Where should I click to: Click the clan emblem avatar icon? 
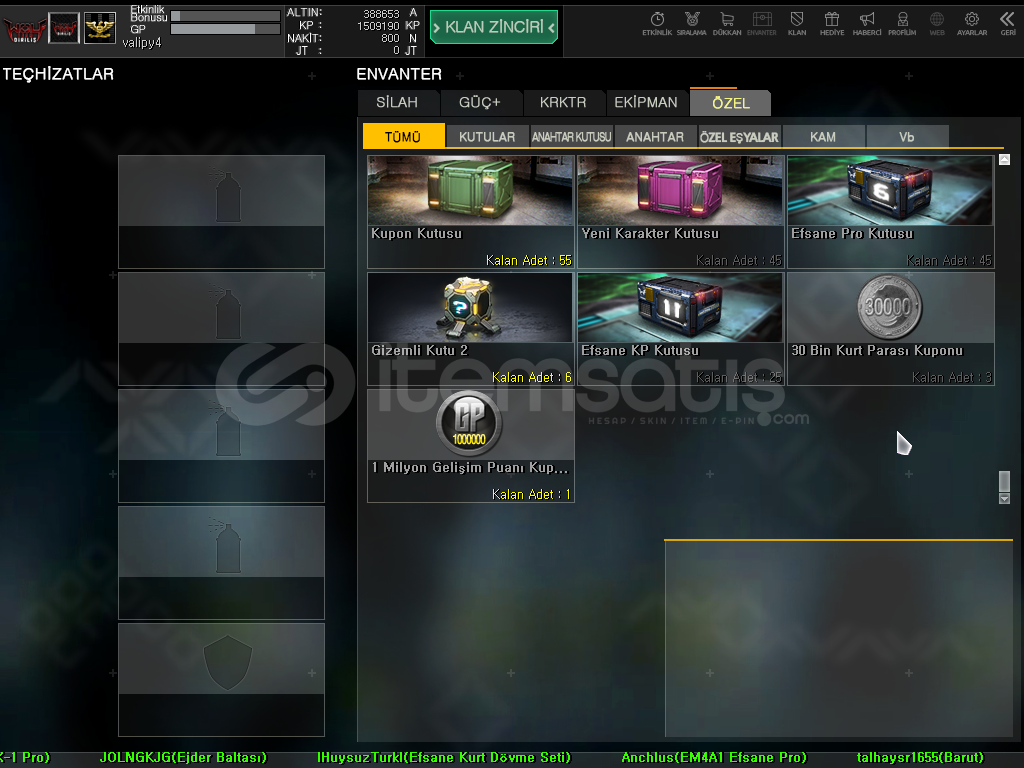click(64, 28)
